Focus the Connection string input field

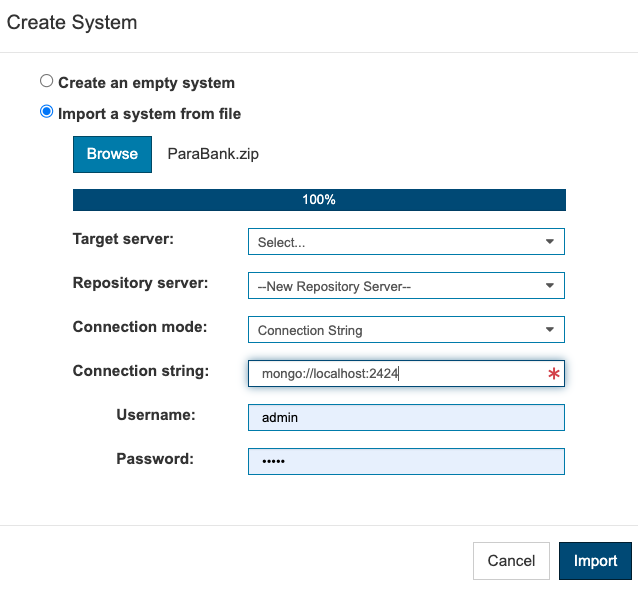click(x=406, y=373)
